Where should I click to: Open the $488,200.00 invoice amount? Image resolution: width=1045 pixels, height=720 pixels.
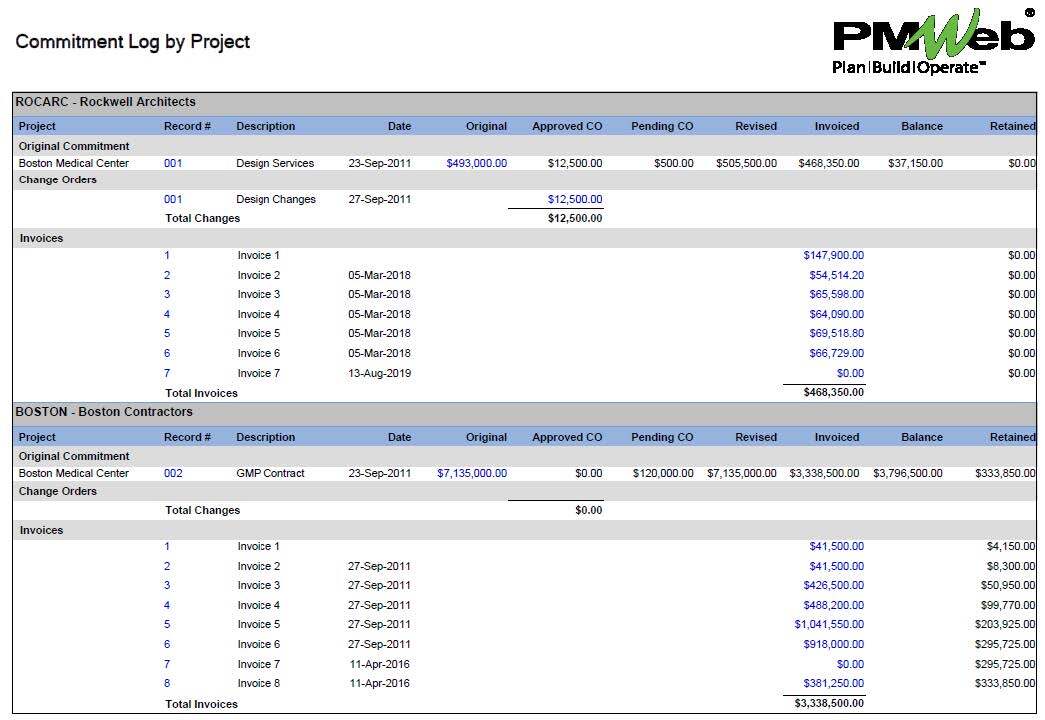(833, 605)
